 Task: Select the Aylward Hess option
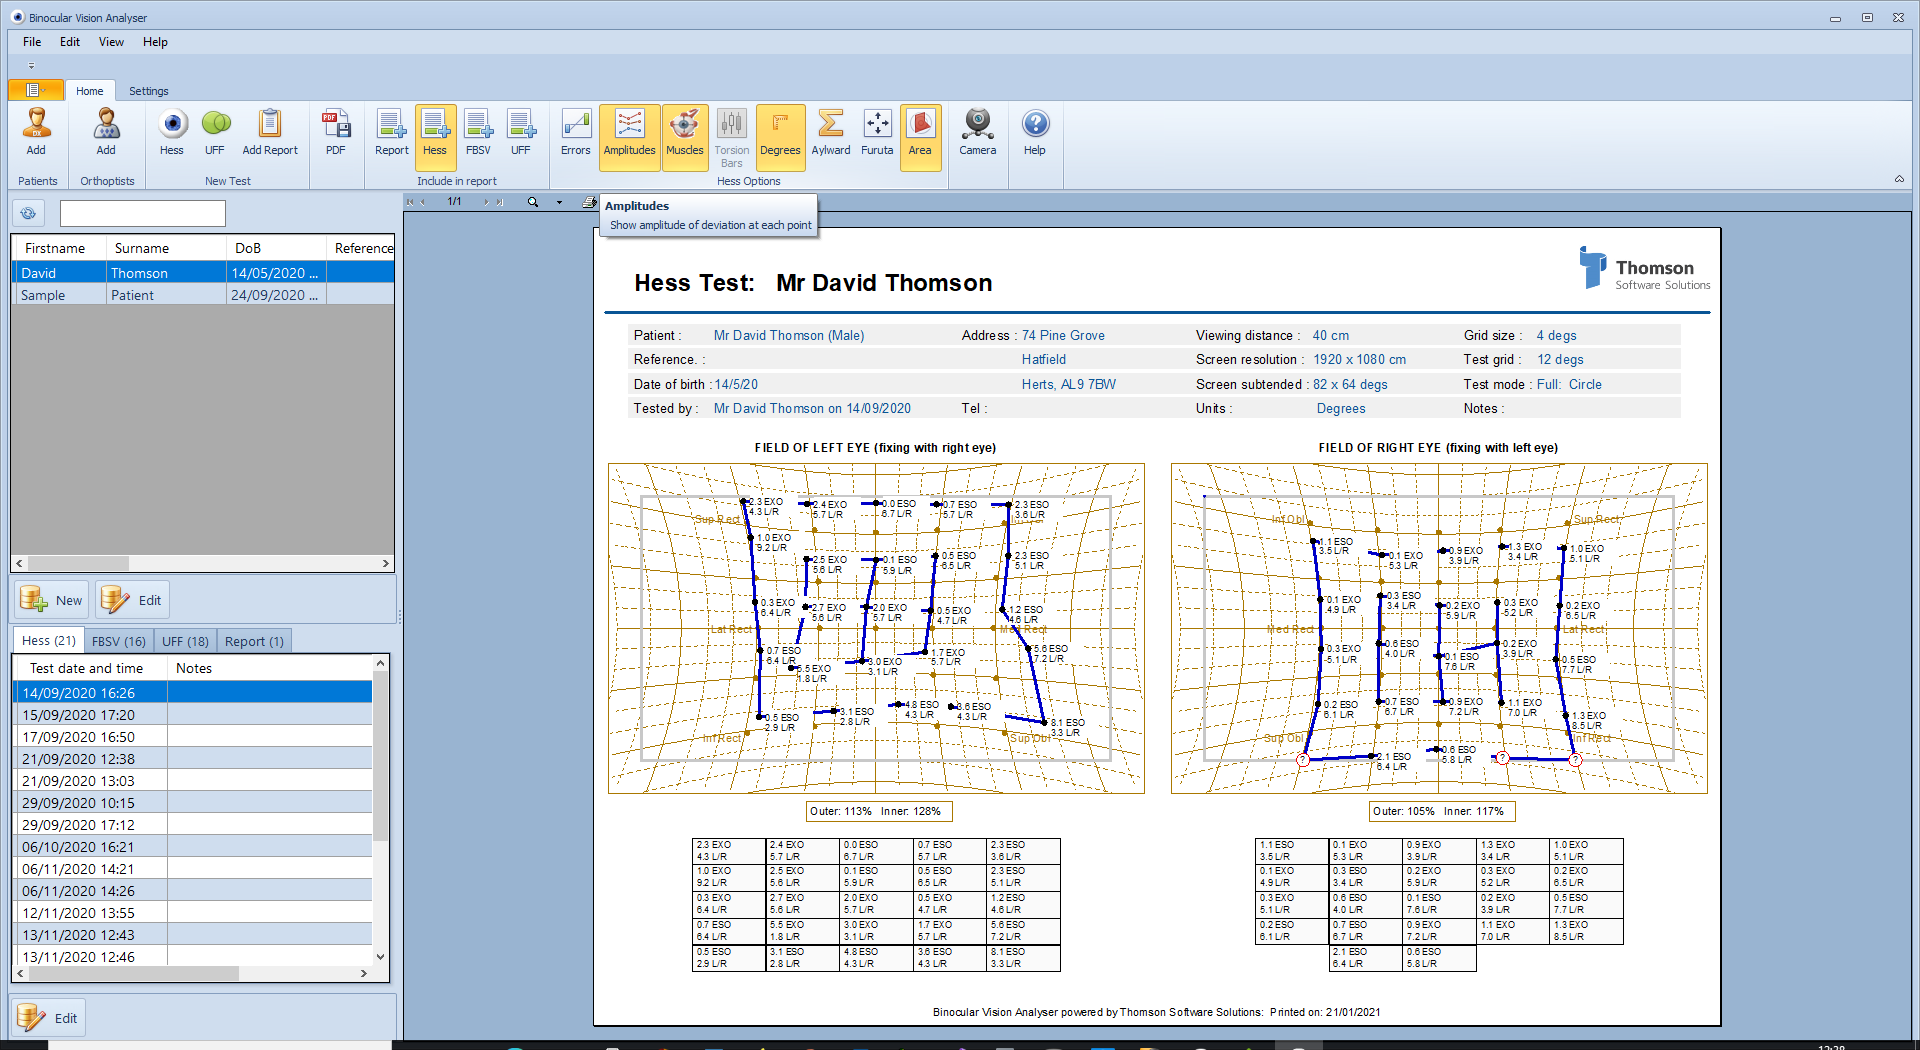(830, 132)
